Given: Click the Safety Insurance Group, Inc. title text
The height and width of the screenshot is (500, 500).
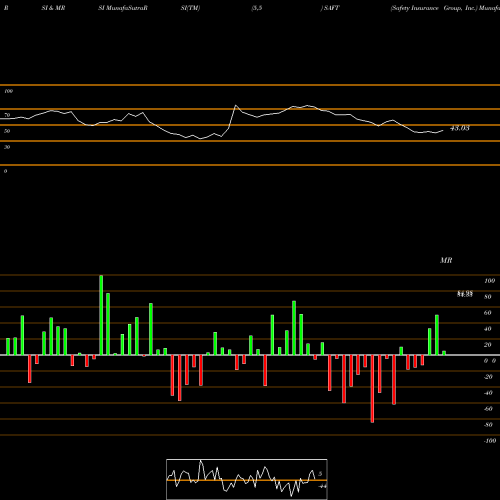Looking at the screenshot, I should (434, 8).
